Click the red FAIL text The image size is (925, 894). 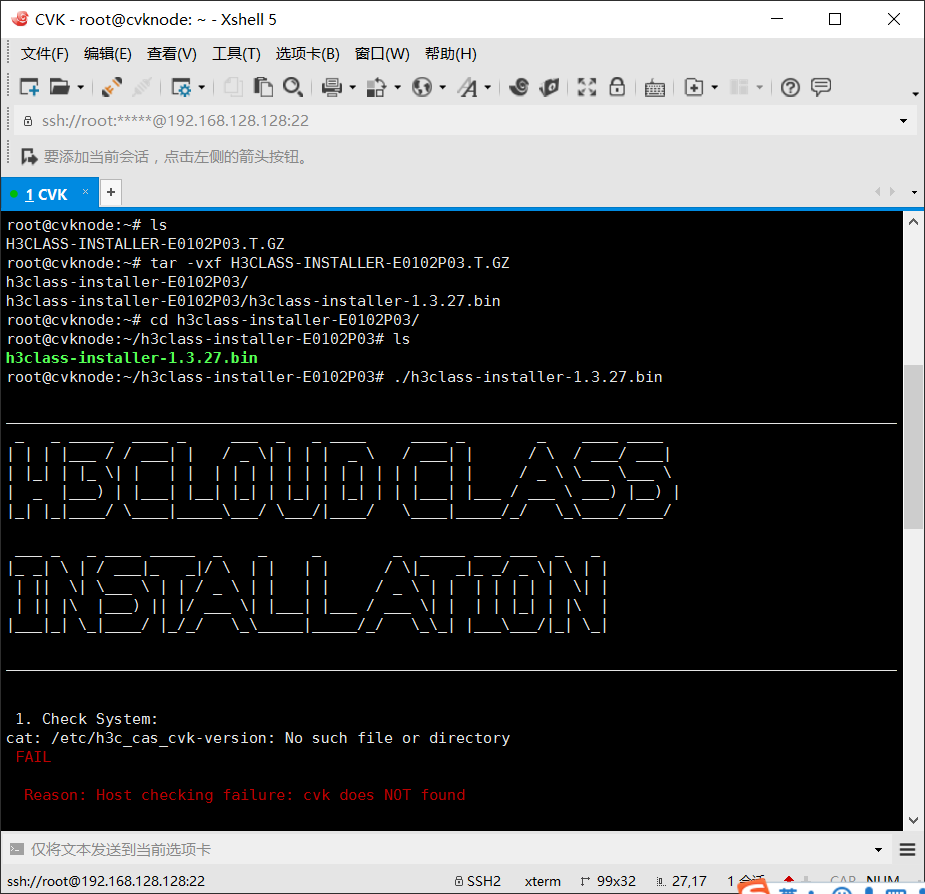pos(33,757)
